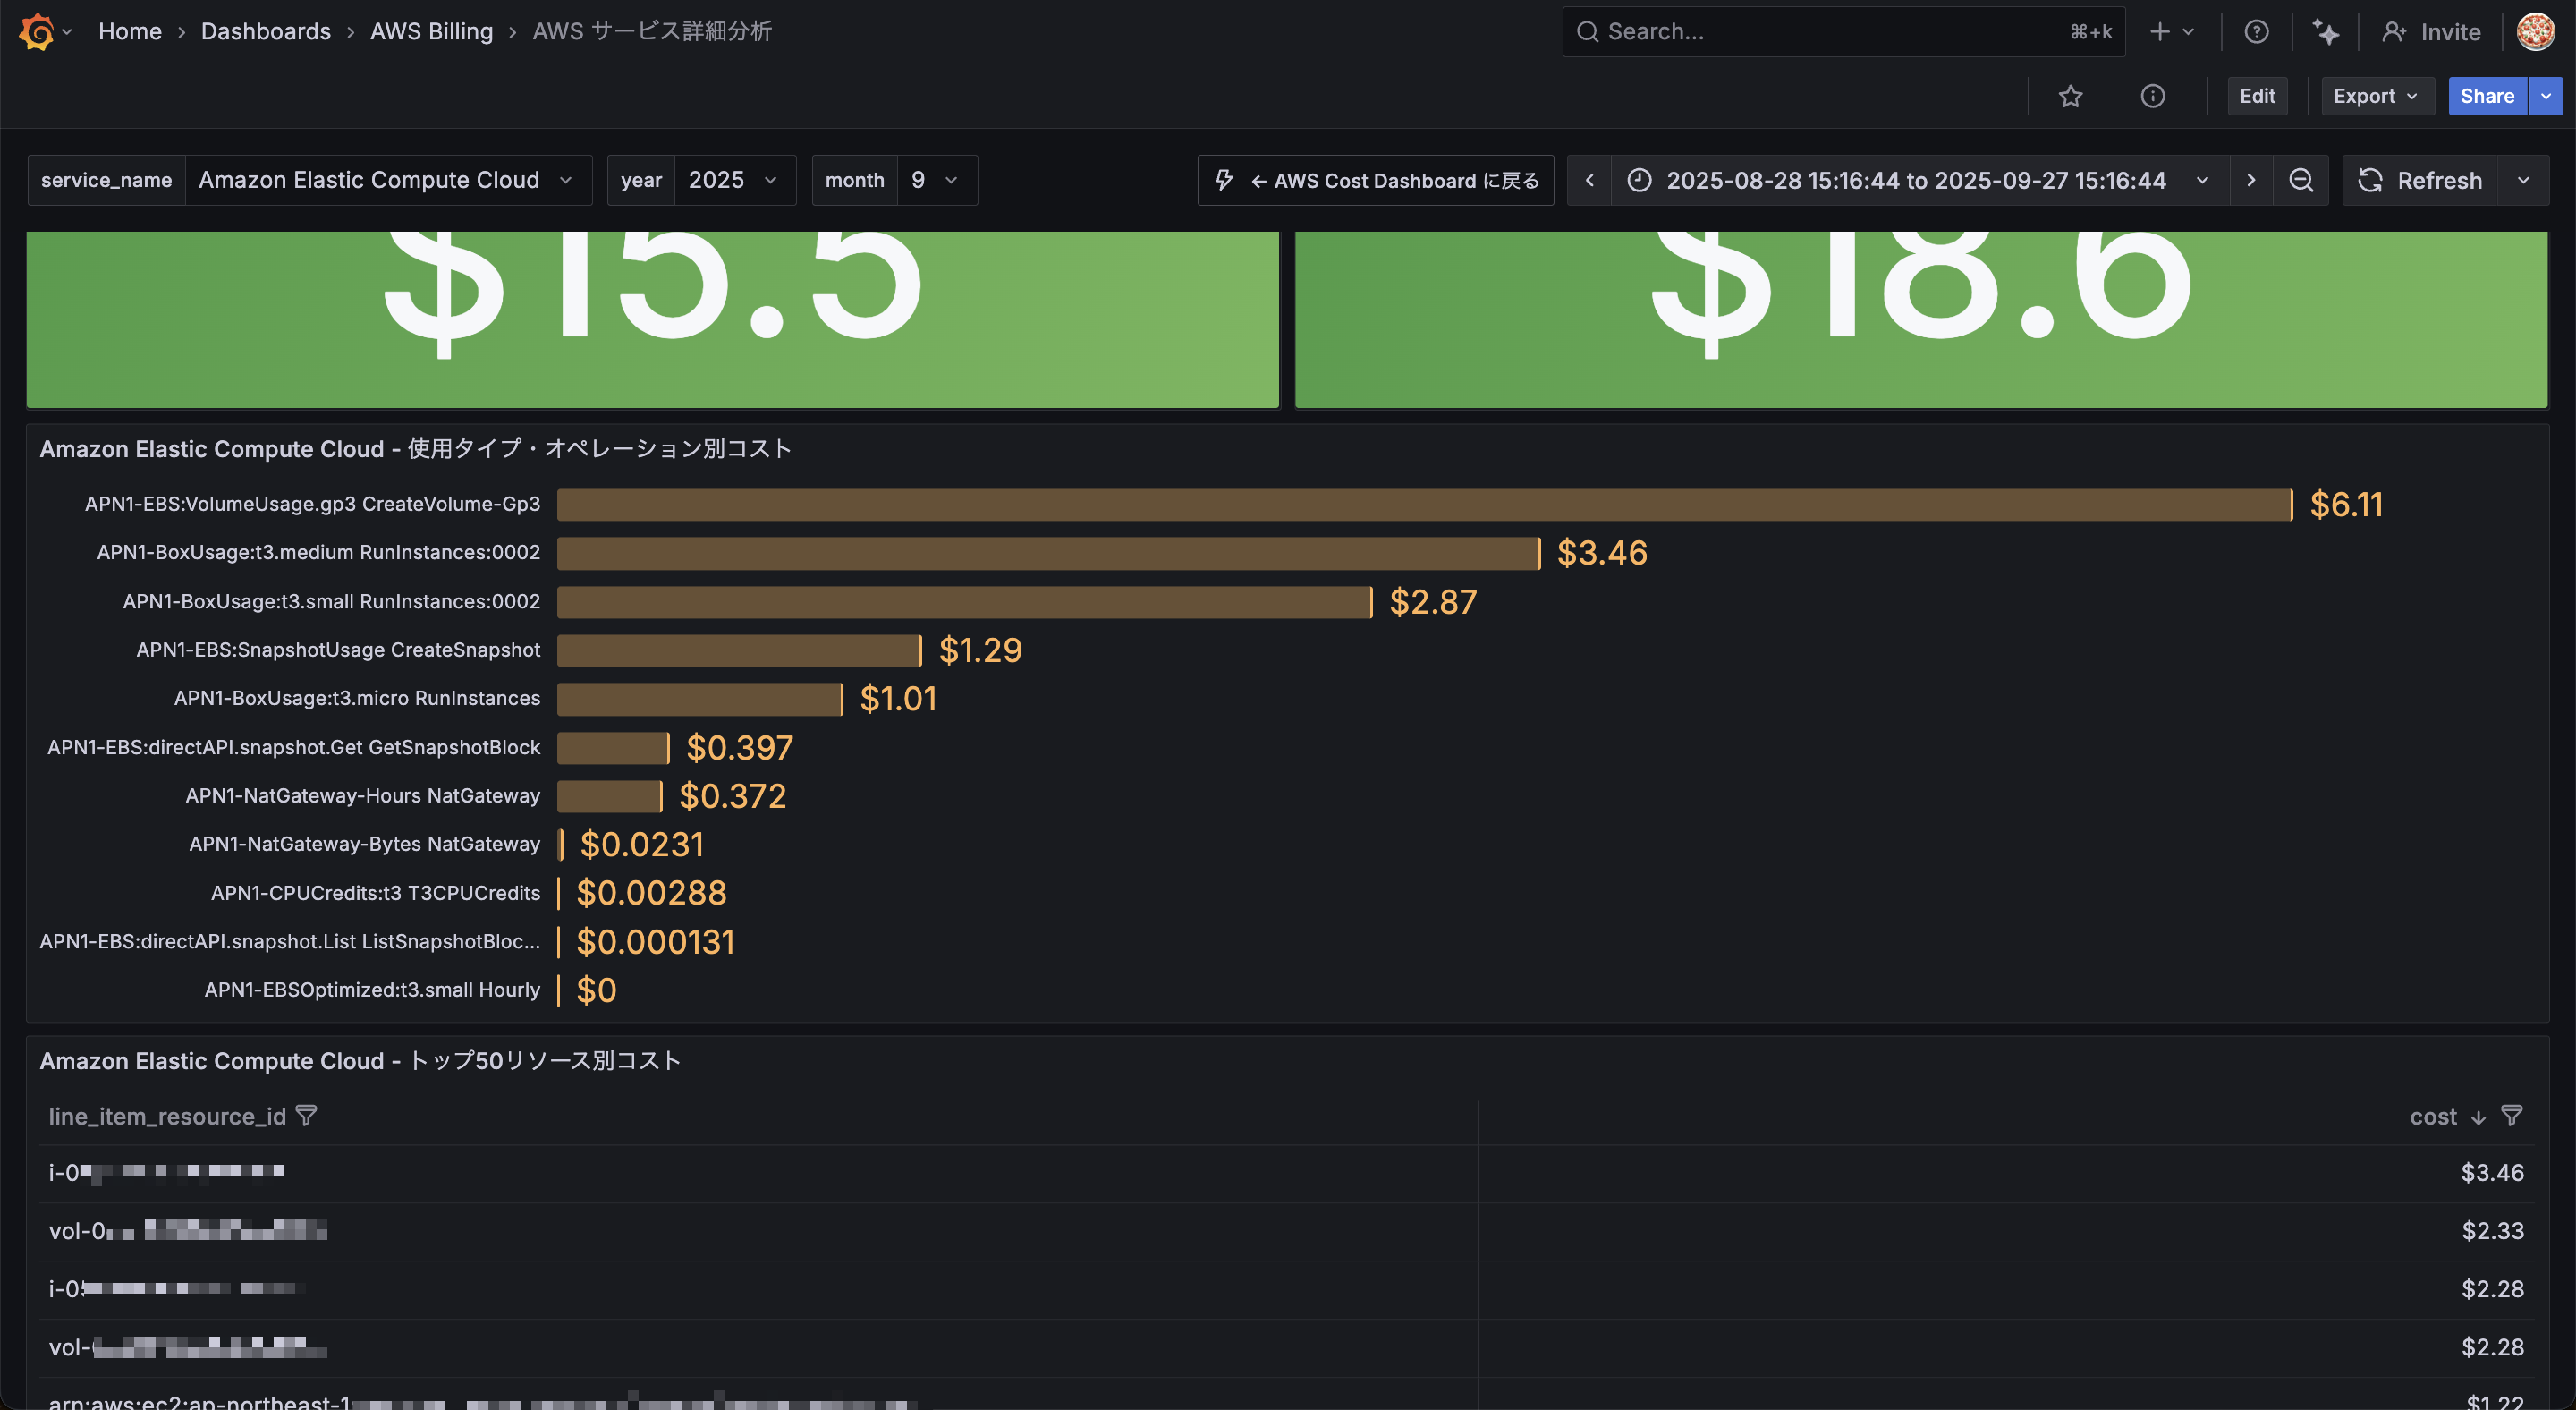The image size is (2576, 1410).
Task: Go to Dashboards breadcrumb
Action: (x=265, y=32)
